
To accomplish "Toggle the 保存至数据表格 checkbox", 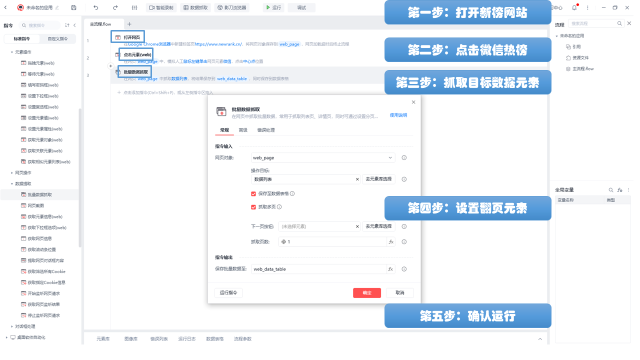I will (253, 193).
